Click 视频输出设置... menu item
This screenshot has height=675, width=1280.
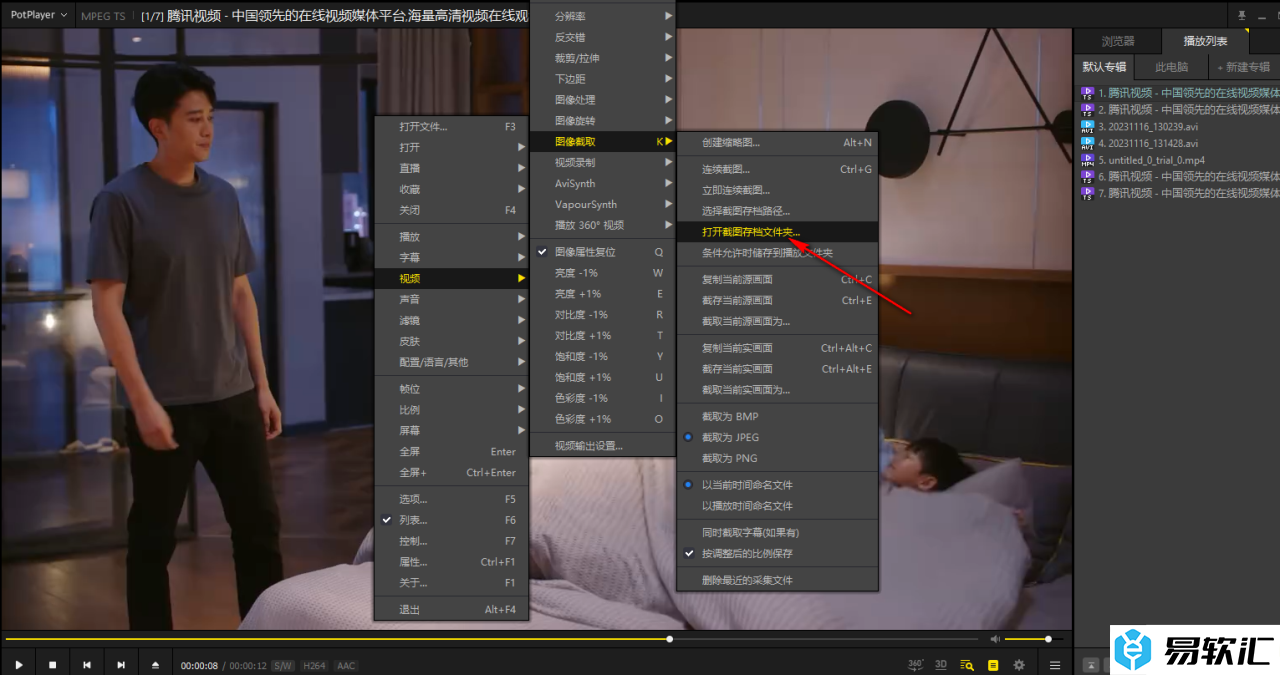coord(603,446)
